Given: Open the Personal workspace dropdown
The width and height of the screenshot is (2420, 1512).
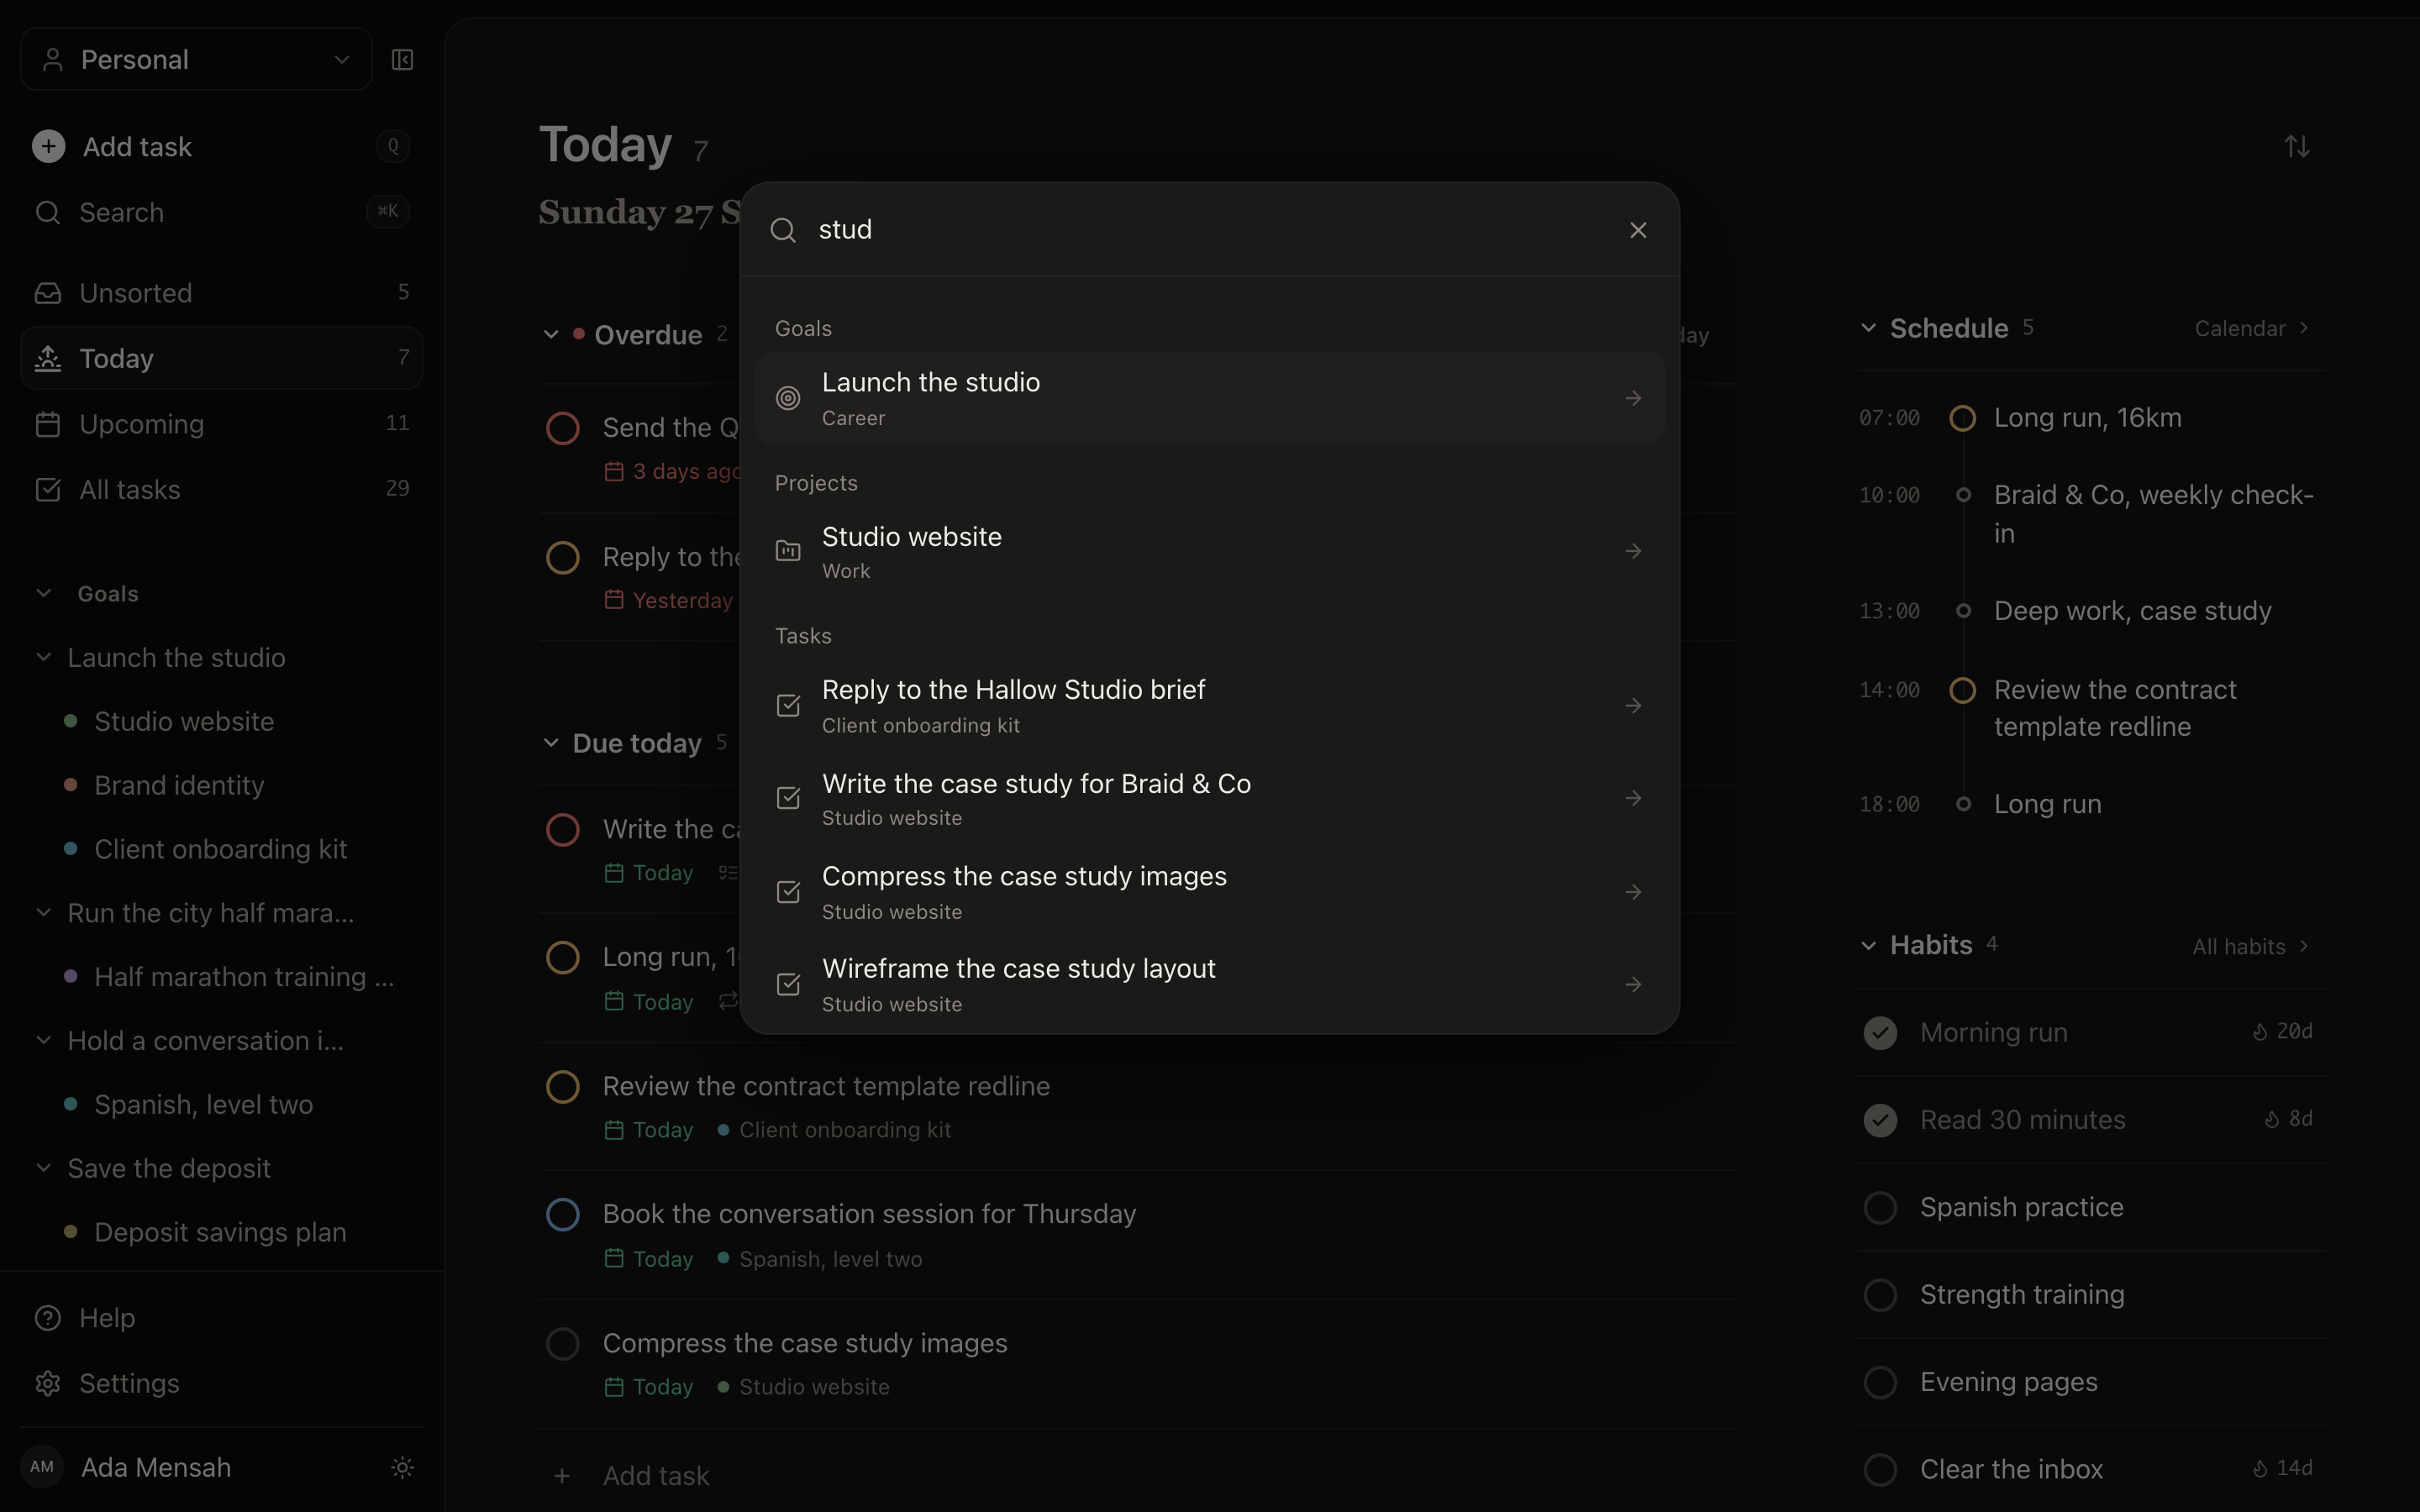Looking at the screenshot, I should click(197, 60).
